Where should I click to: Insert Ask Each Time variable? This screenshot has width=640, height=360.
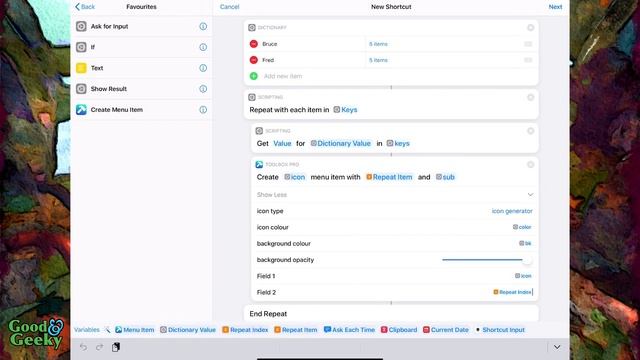coord(349,330)
